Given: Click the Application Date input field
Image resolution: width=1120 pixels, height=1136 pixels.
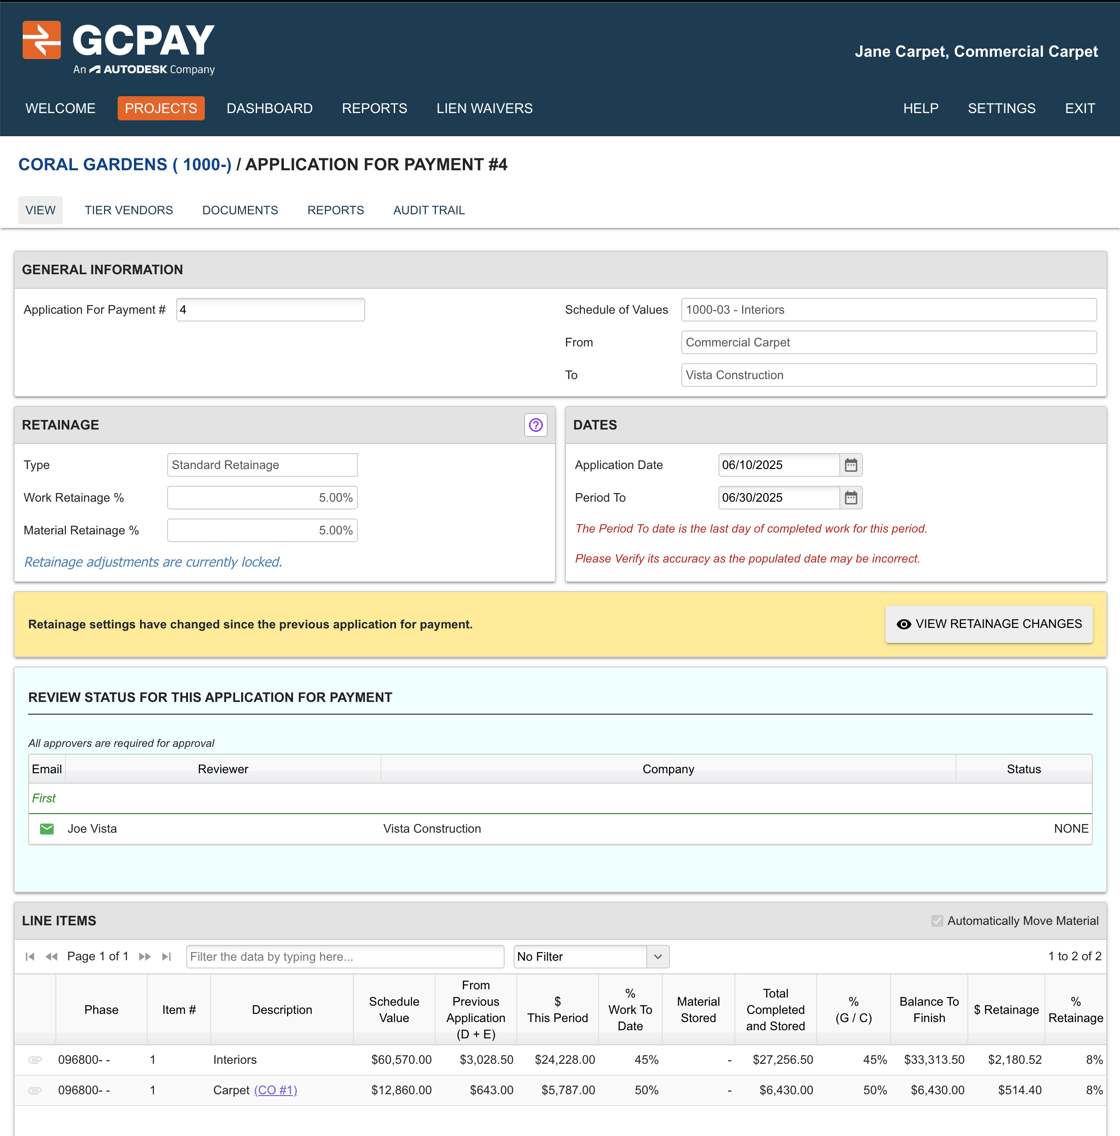Looking at the screenshot, I should (x=779, y=465).
